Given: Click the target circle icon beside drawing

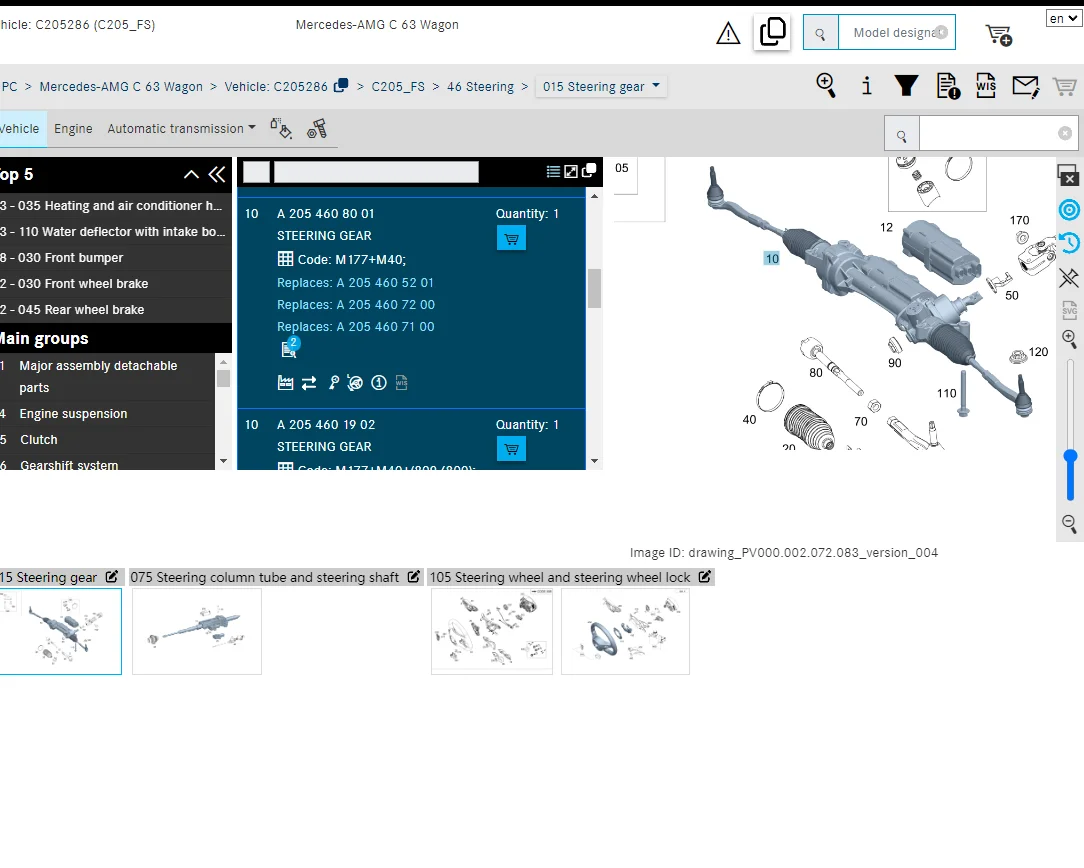Looking at the screenshot, I should (x=1069, y=209).
